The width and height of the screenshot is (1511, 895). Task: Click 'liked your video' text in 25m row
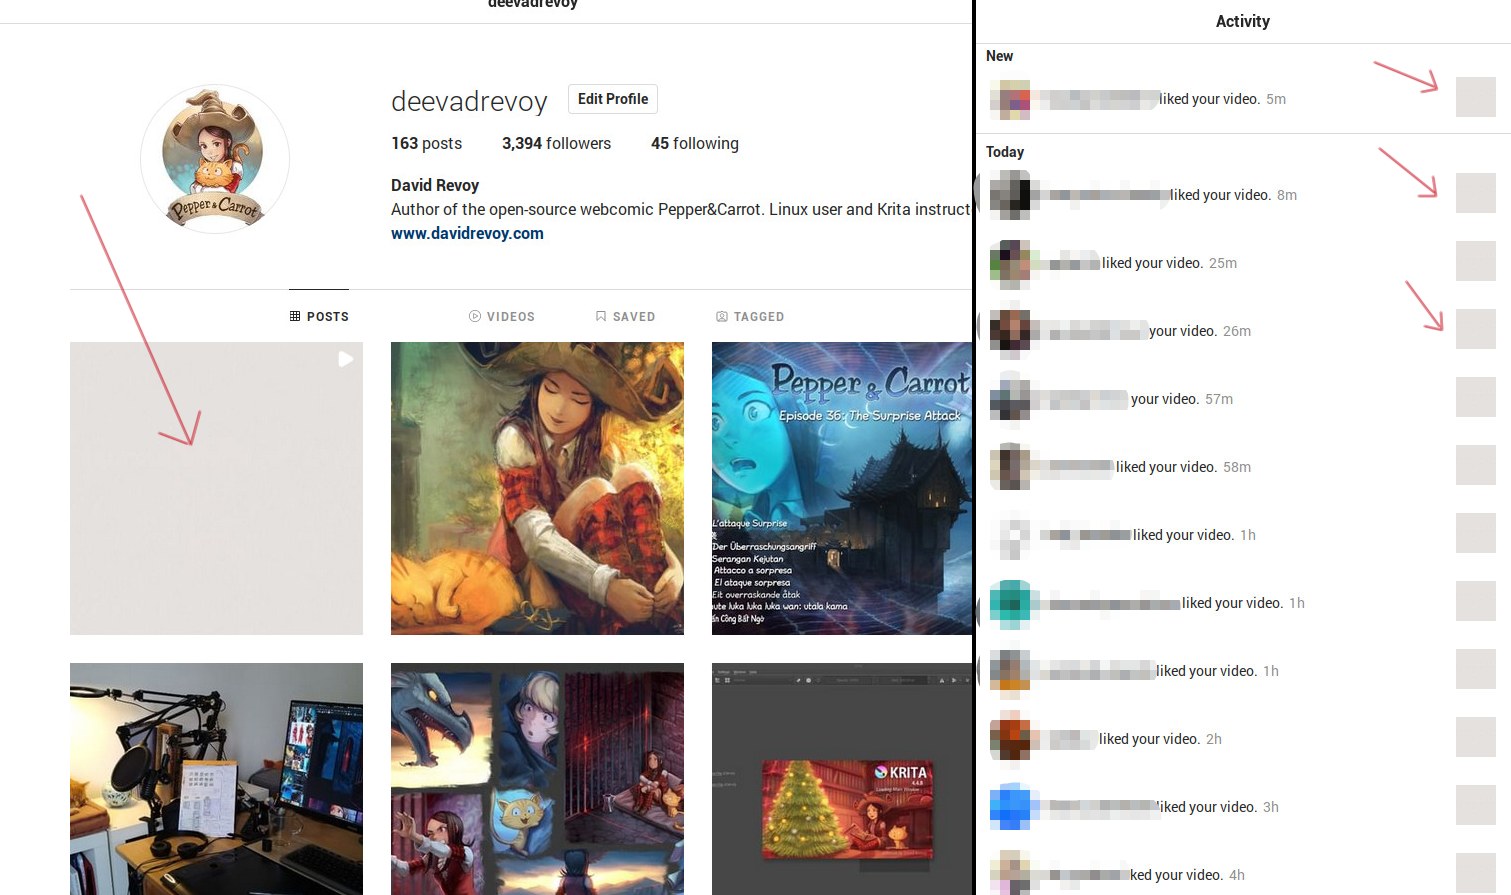pos(1152,263)
